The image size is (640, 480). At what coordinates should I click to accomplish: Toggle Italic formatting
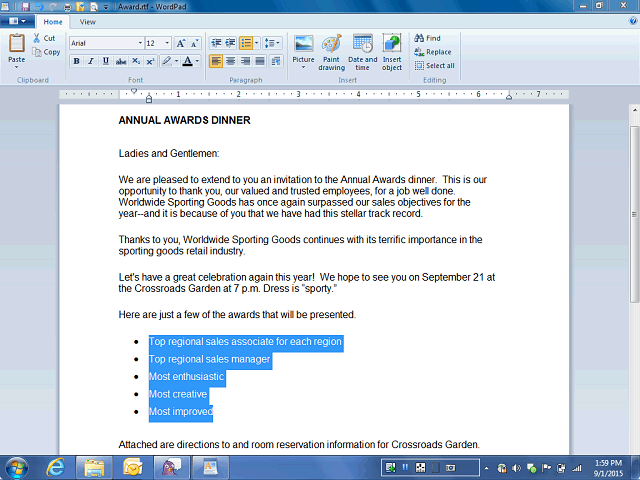point(91,61)
